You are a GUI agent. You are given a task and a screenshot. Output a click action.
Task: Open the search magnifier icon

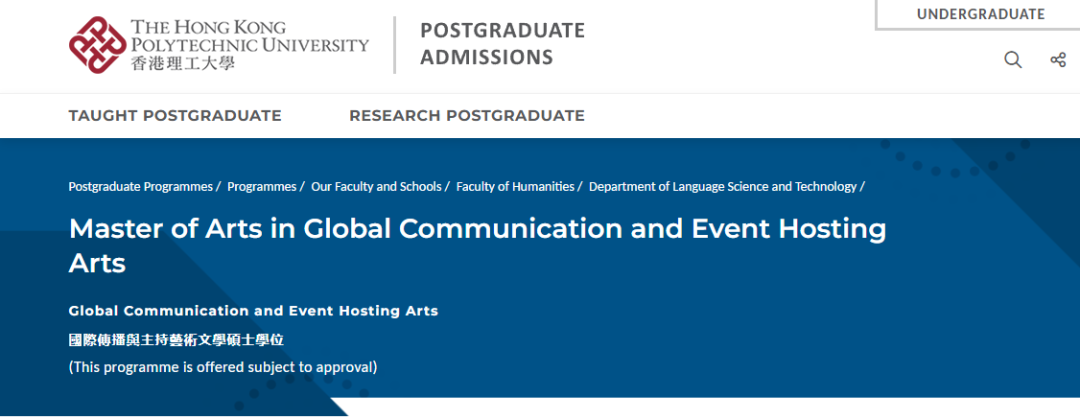(x=1013, y=60)
